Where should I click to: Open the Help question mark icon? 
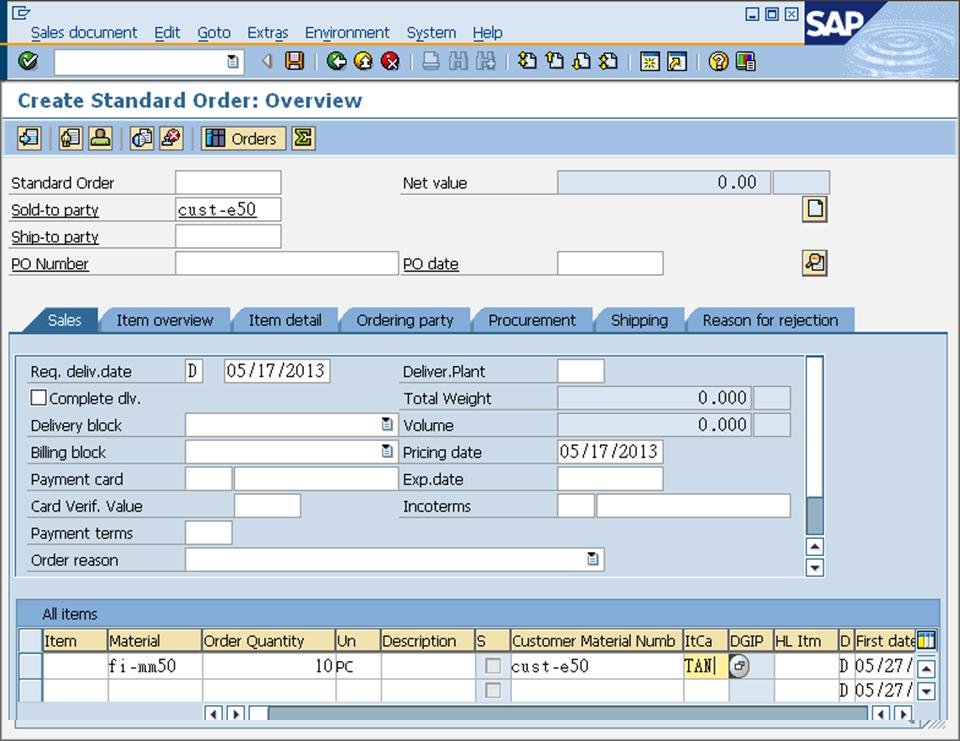tap(718, 61)
